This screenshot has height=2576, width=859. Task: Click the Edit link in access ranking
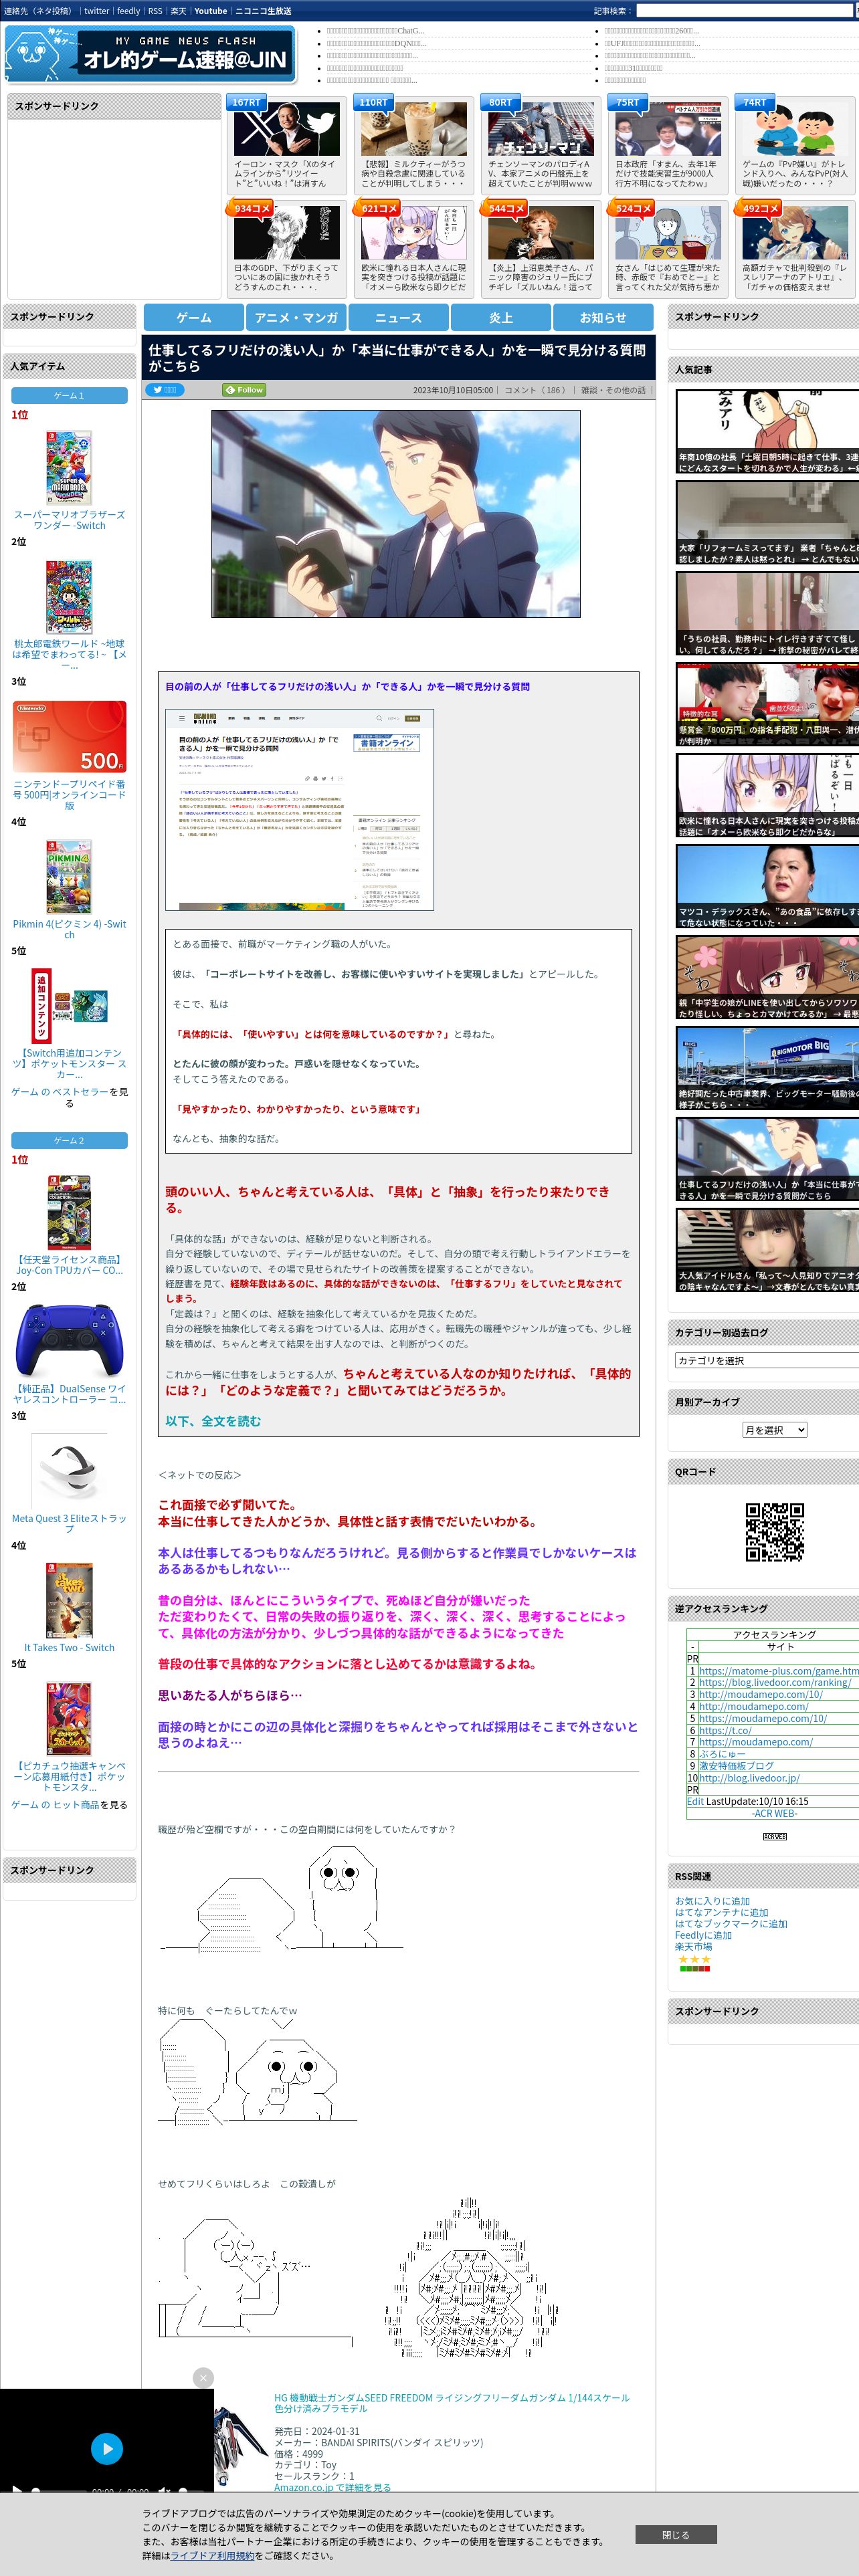(x=695, y=1801)
